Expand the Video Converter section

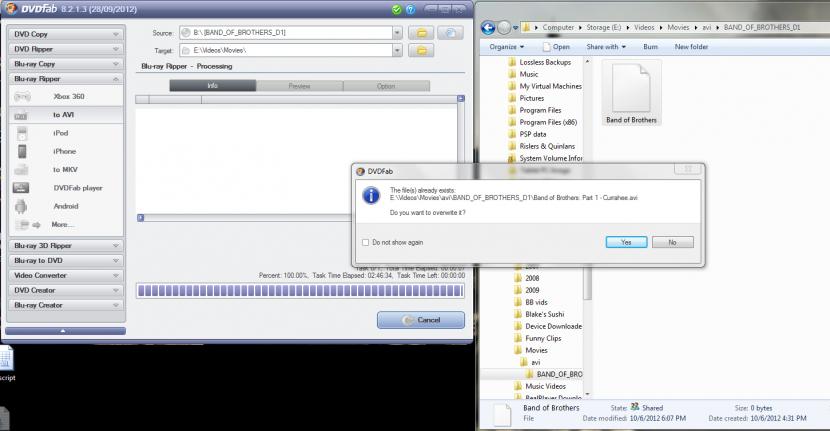pyautogui.click(x=63, y=275)
